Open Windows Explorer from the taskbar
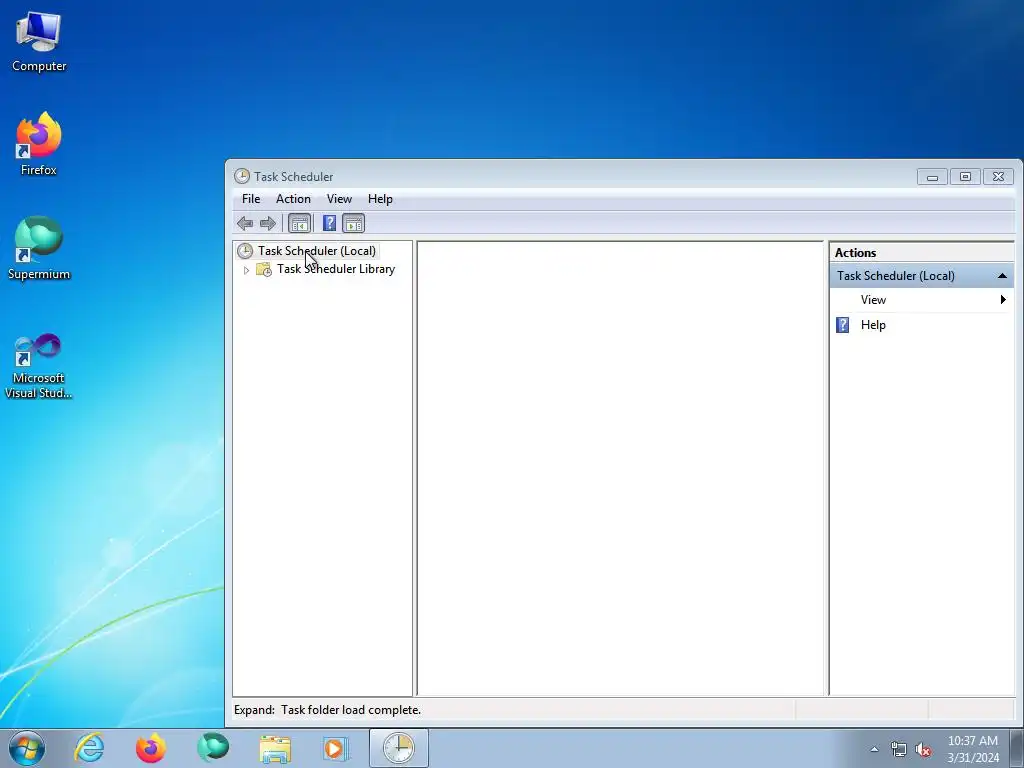 pyautogui.click(x=275, y=748)
